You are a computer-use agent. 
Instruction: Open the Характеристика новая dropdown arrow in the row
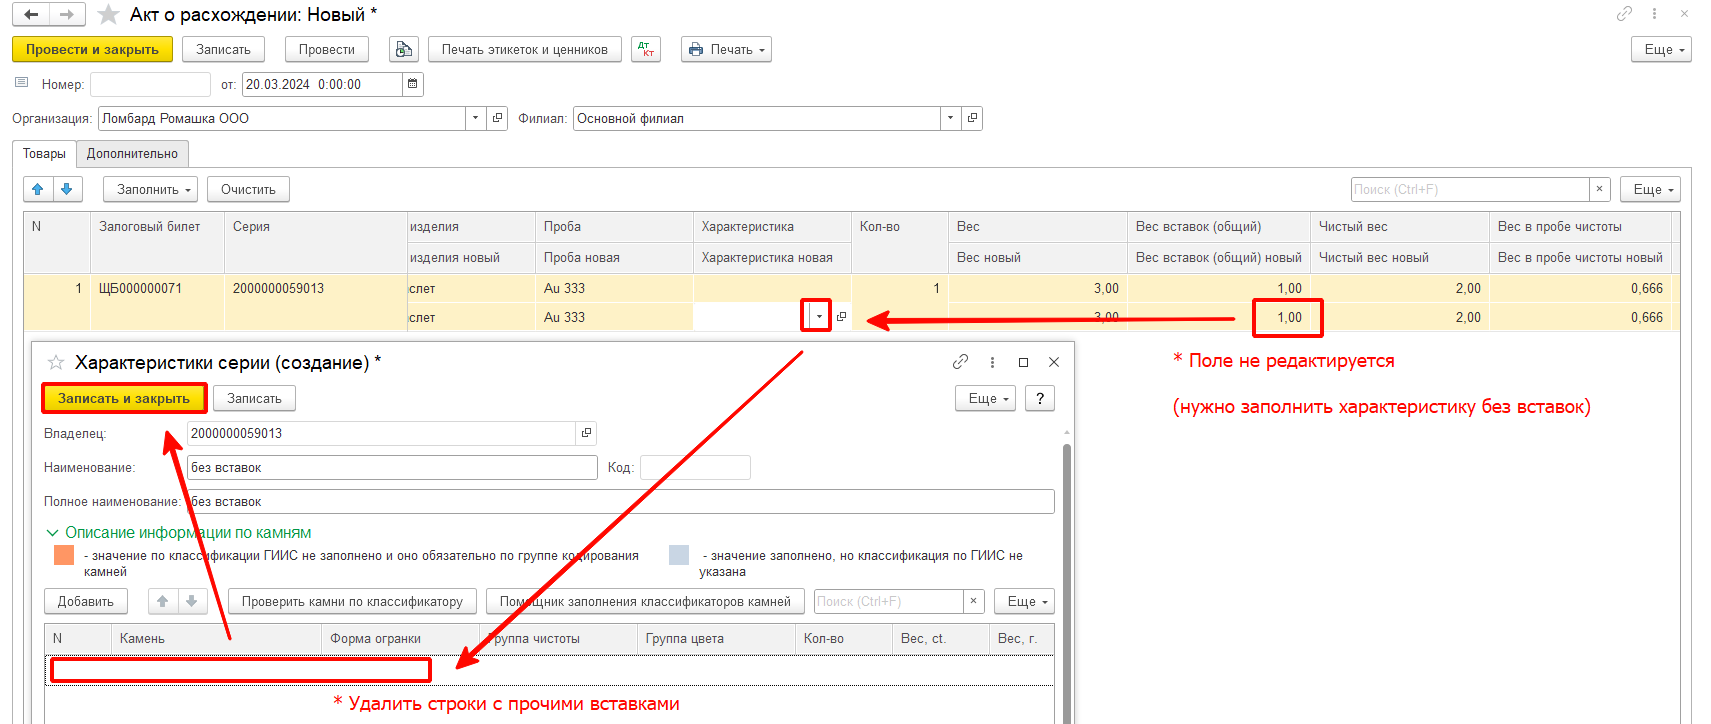coord(819,317)
